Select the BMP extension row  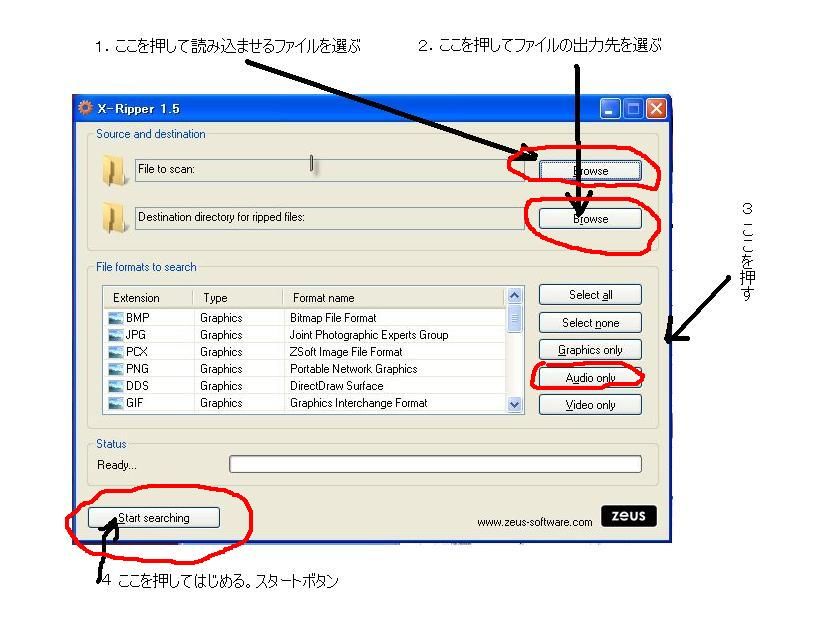pos(305,318)
